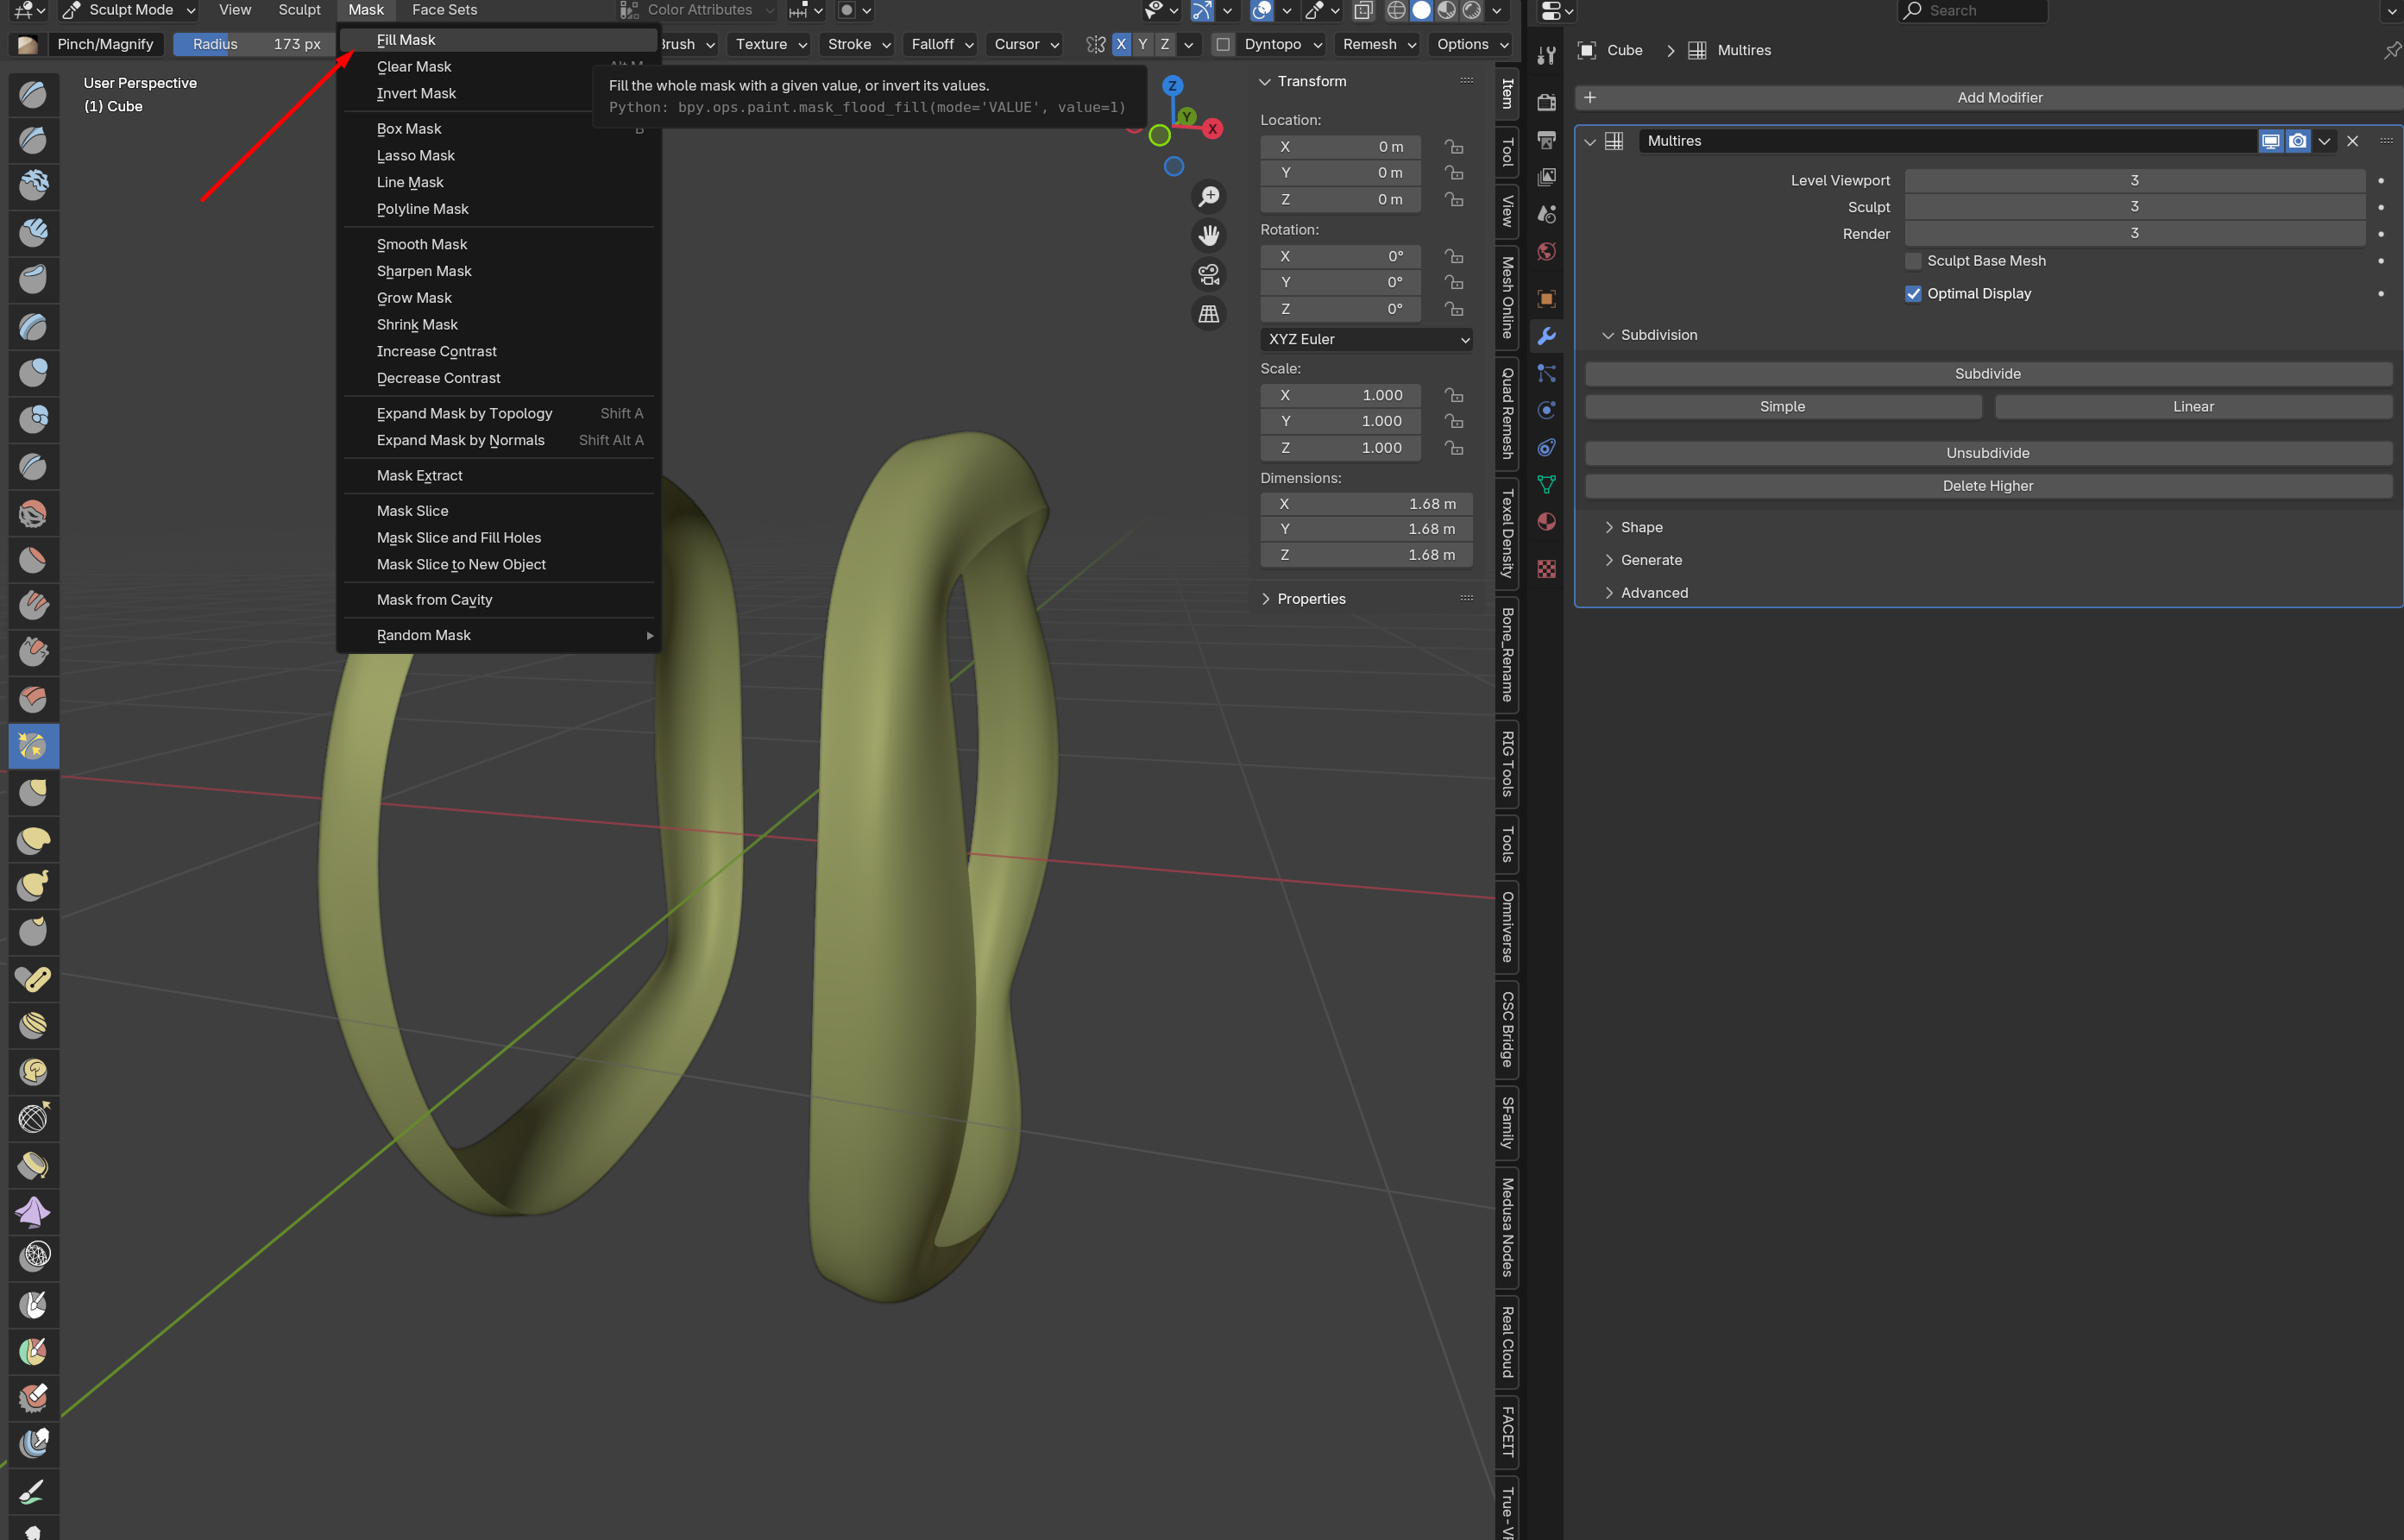Toggle Multires show in render camera icon

(x=2297, y=141)
